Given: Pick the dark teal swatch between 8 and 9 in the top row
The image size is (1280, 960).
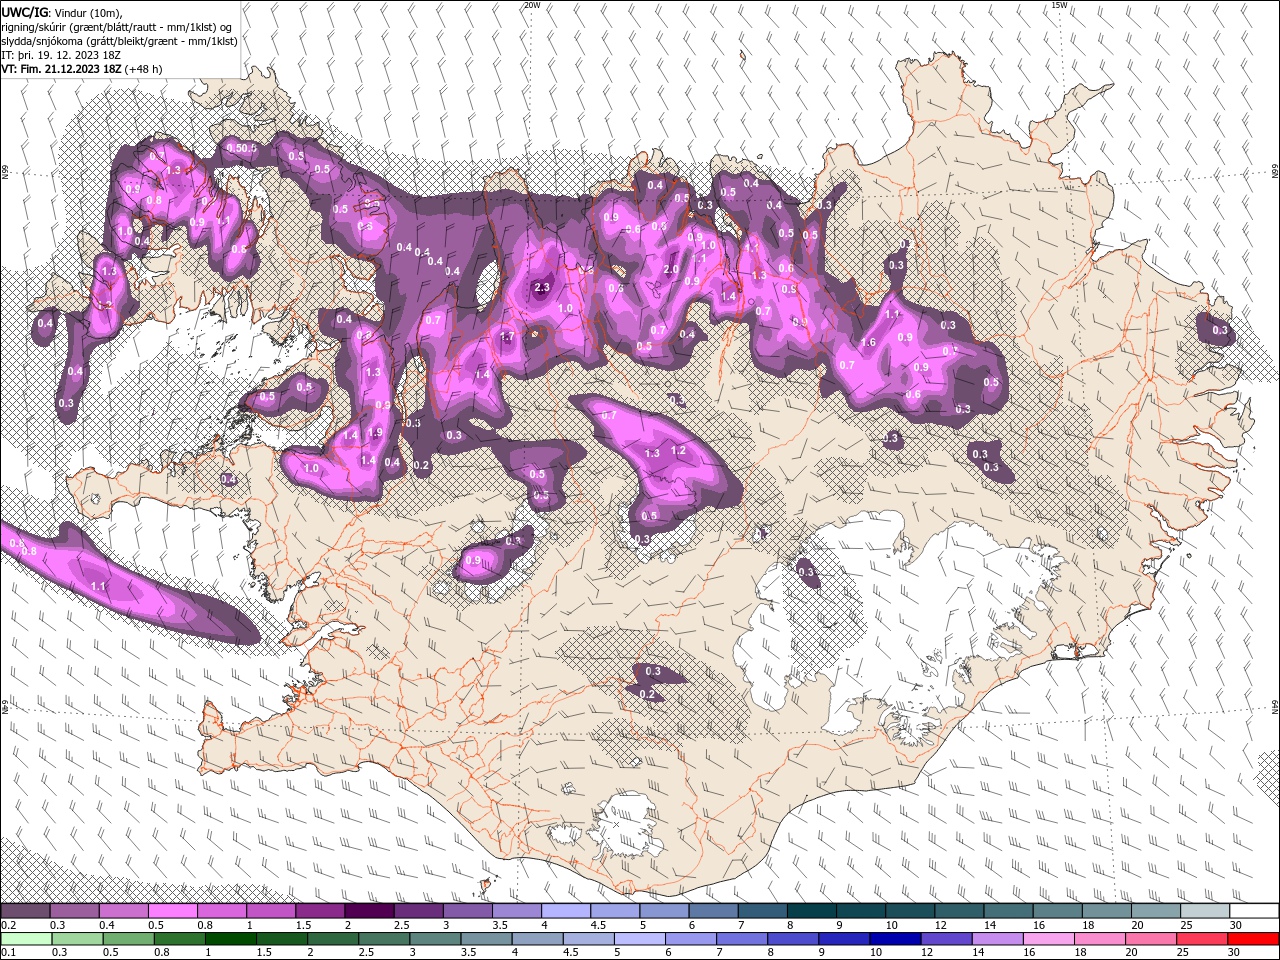Looking at the screenshot, I should pos(812,912).
